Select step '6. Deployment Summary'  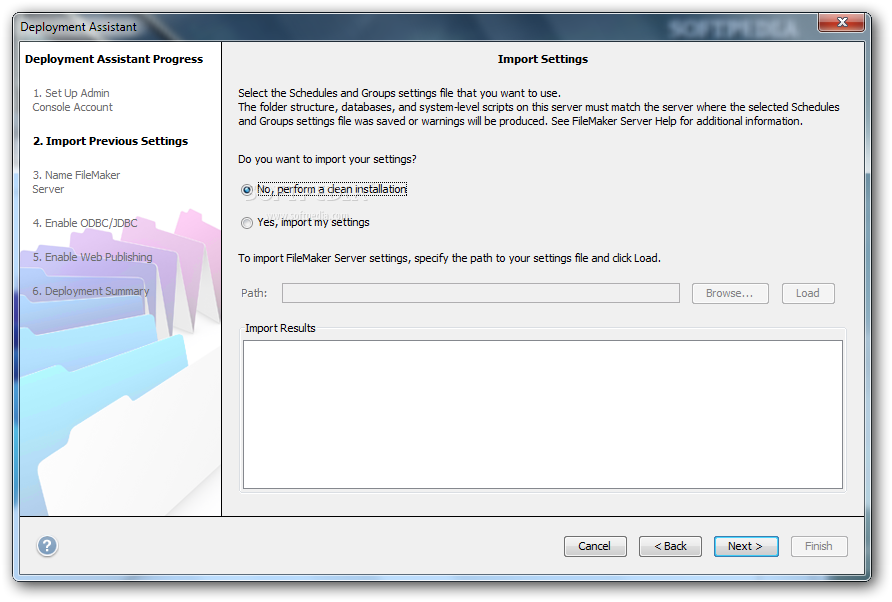[x=90, y=291]
